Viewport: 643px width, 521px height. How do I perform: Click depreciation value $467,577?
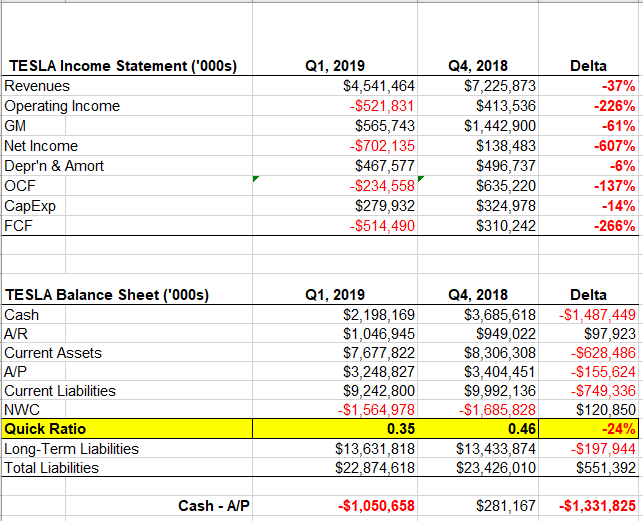[385, 166]
